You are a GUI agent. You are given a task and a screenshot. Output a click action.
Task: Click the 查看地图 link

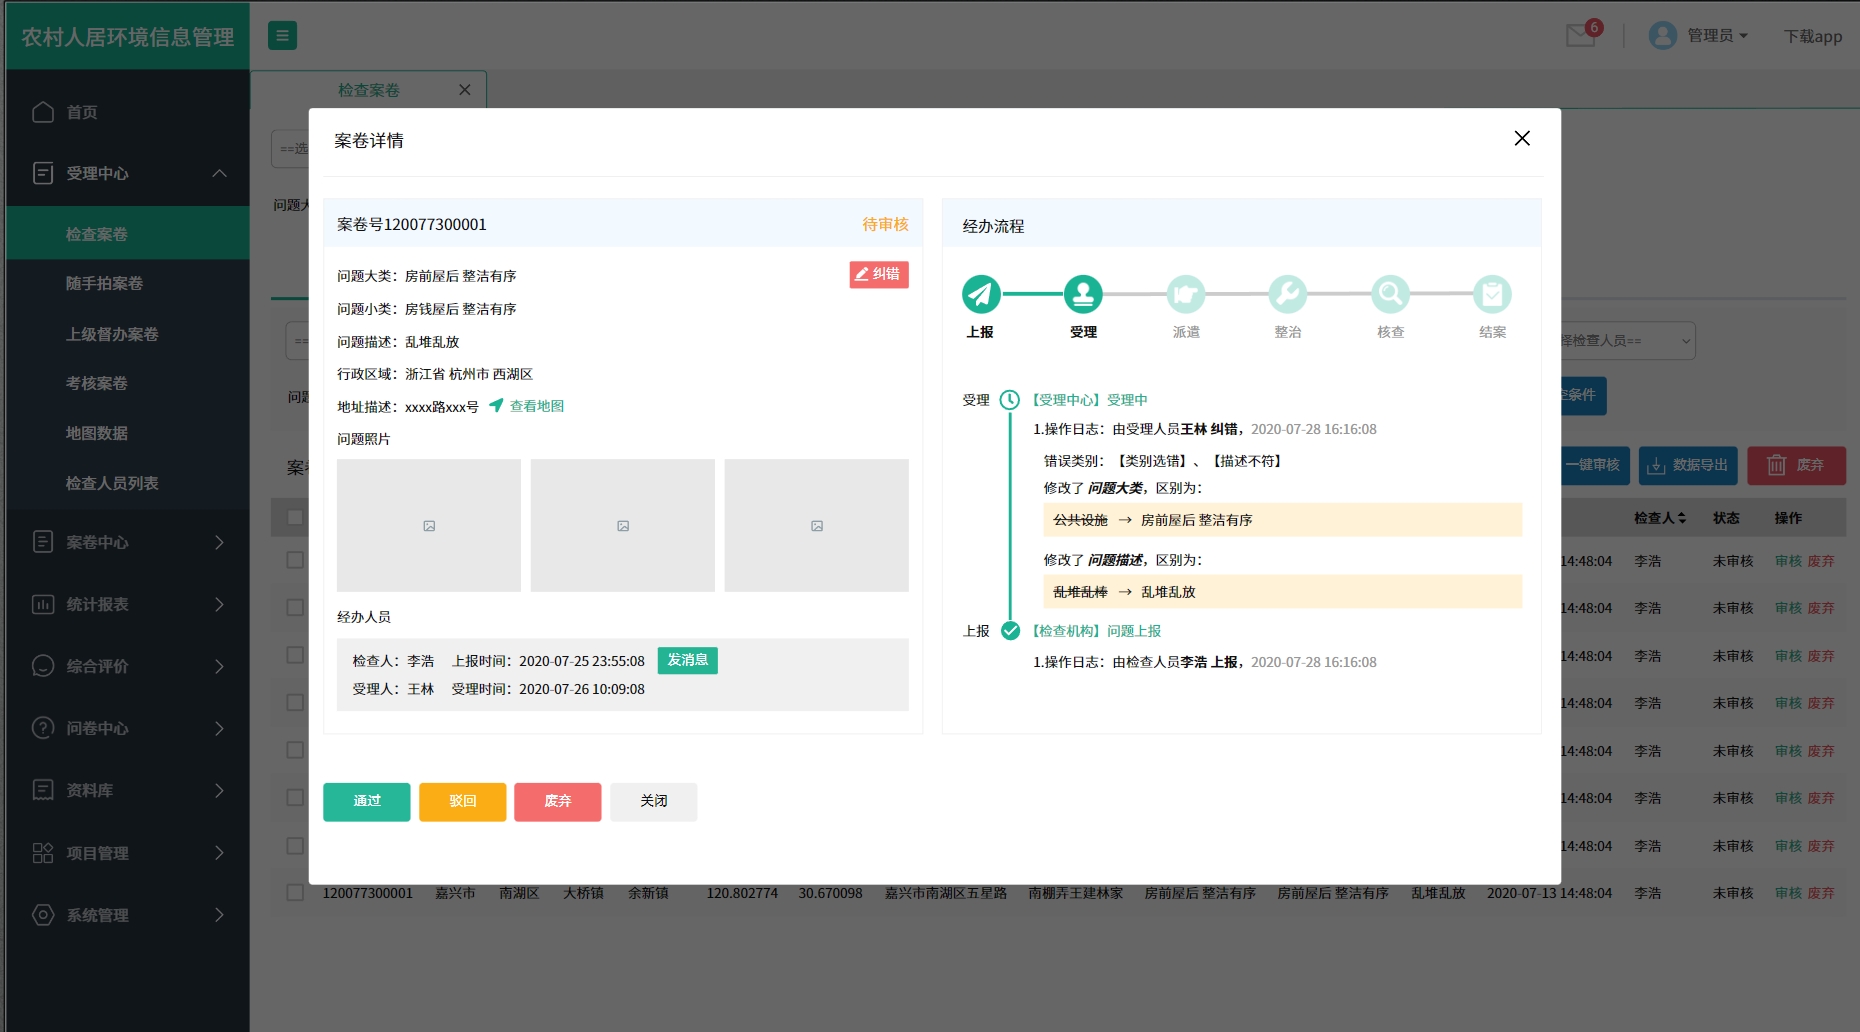[x=537, y=406]
